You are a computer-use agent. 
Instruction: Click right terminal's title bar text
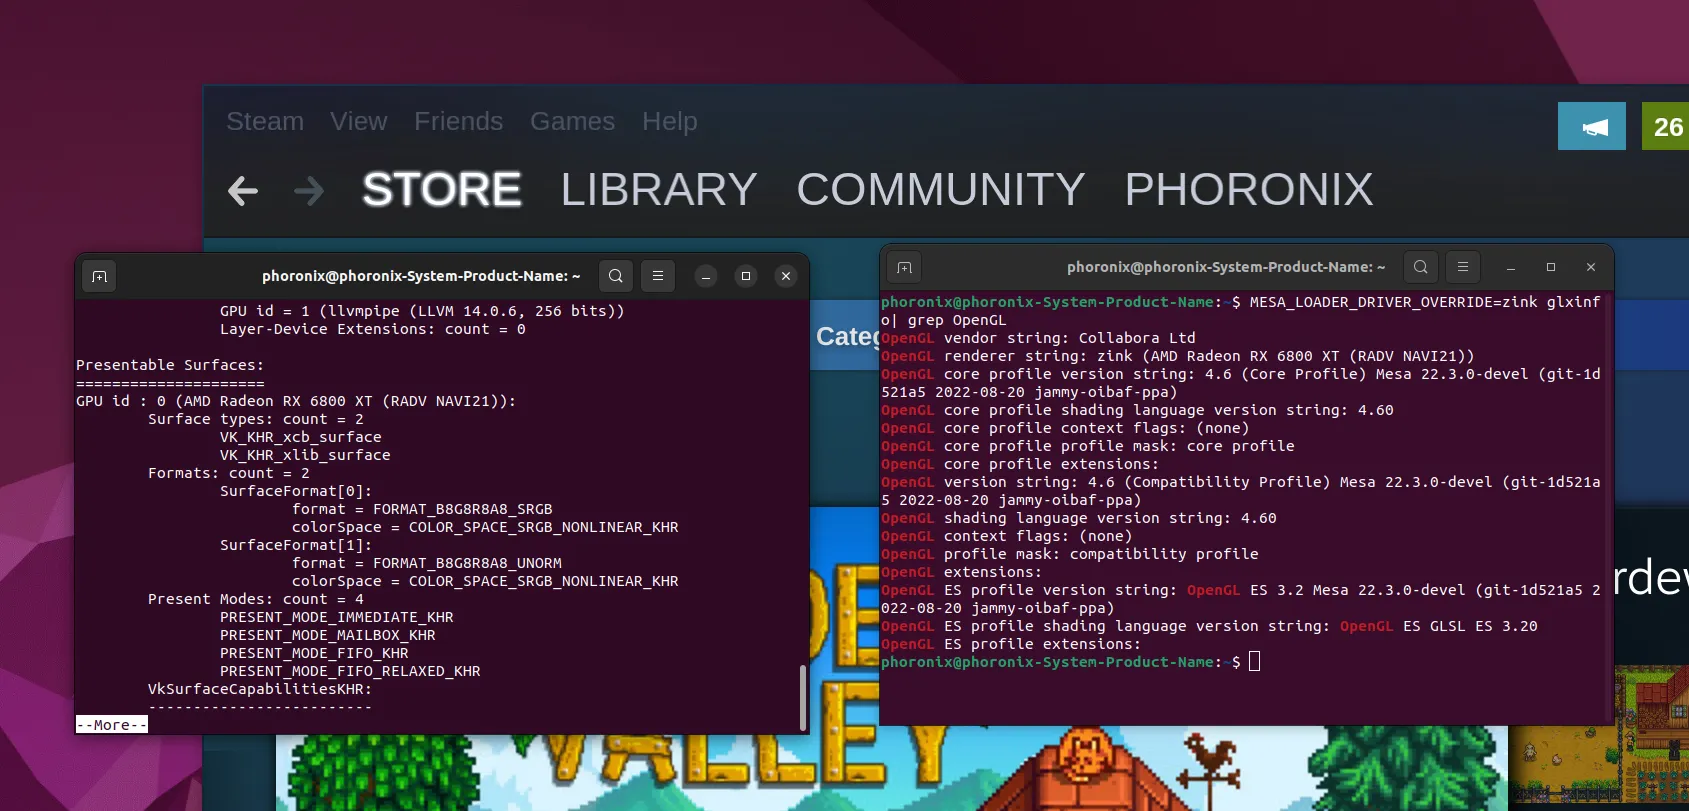coord(1226,267)
